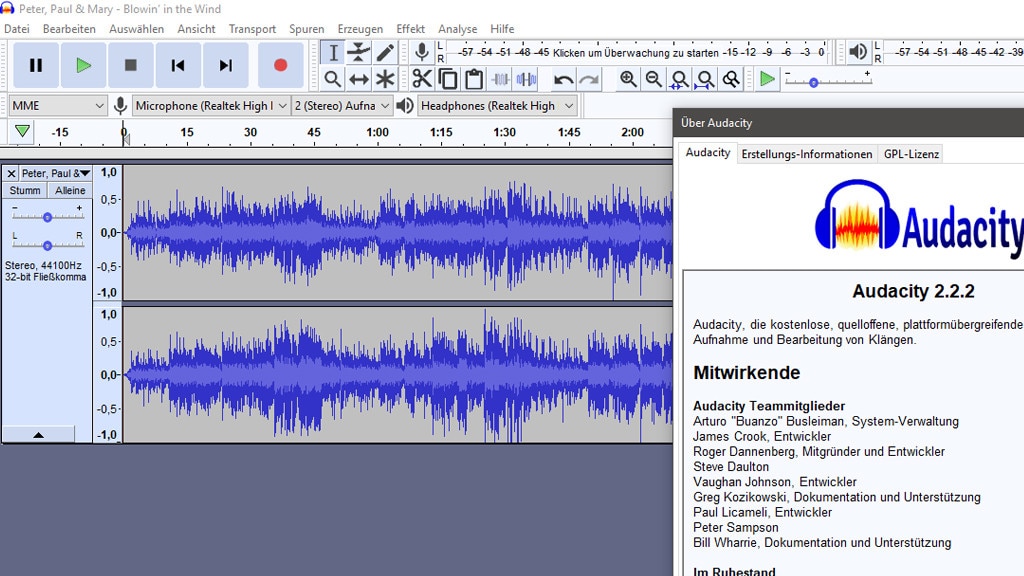Open the Transport menu
The width and height of the screenshot is (1024, 576).
pyautogui.click(x=252, y=28)
